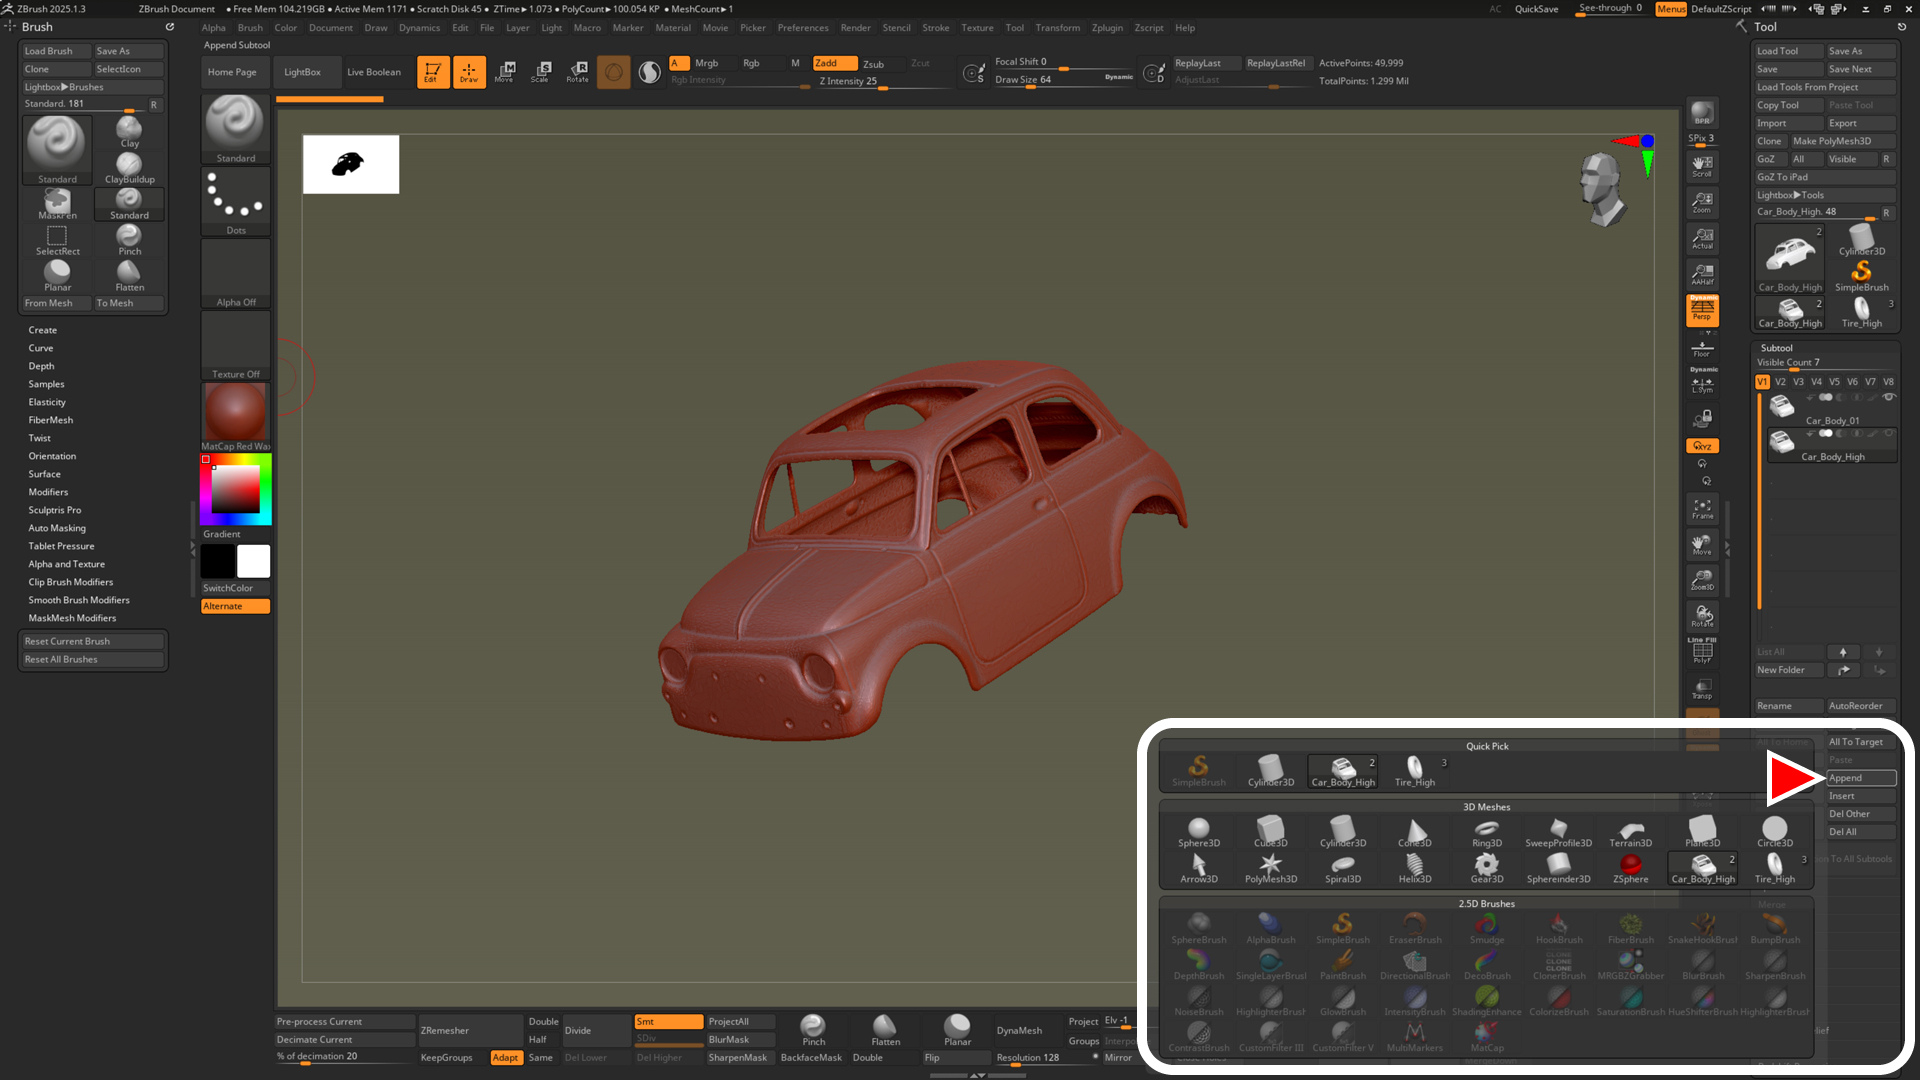1920x1080 pixels.
Task: Open the Texture Off selector
Action: [235, 345]
